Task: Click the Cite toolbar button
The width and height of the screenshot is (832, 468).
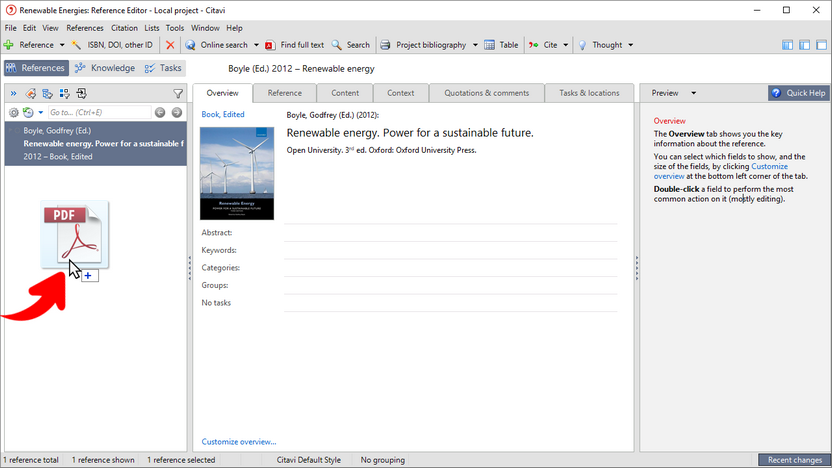Action: pyautogui.click(x=543, y=45)
